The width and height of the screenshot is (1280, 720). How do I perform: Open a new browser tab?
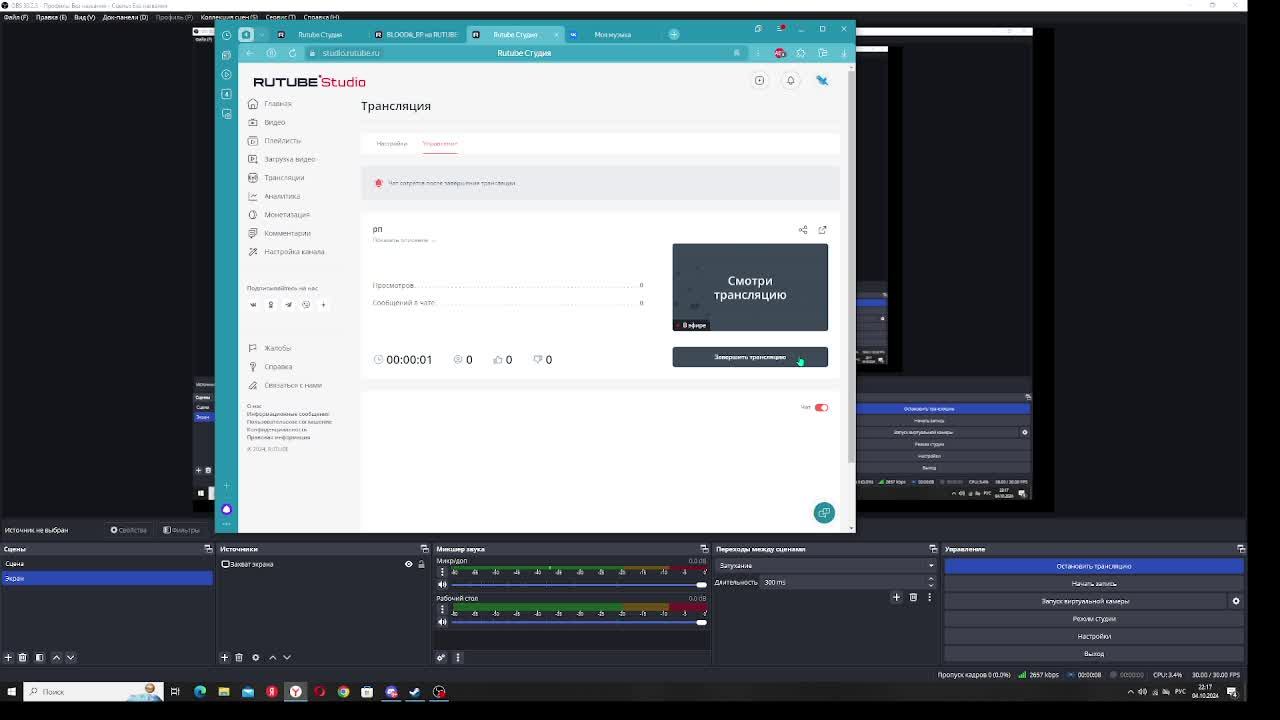click(x=674, y=34)
